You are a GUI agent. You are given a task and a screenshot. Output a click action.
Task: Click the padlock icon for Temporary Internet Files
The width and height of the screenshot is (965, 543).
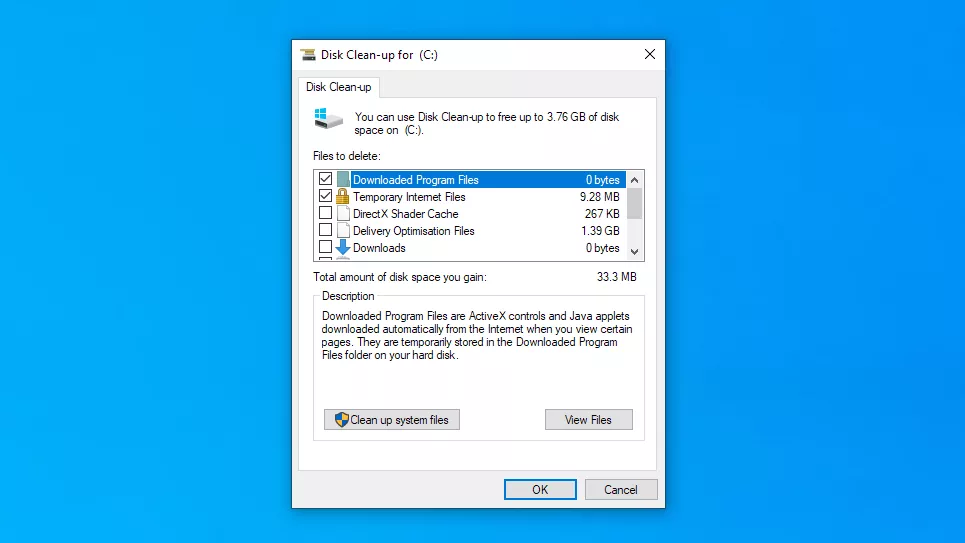point(342,196)
